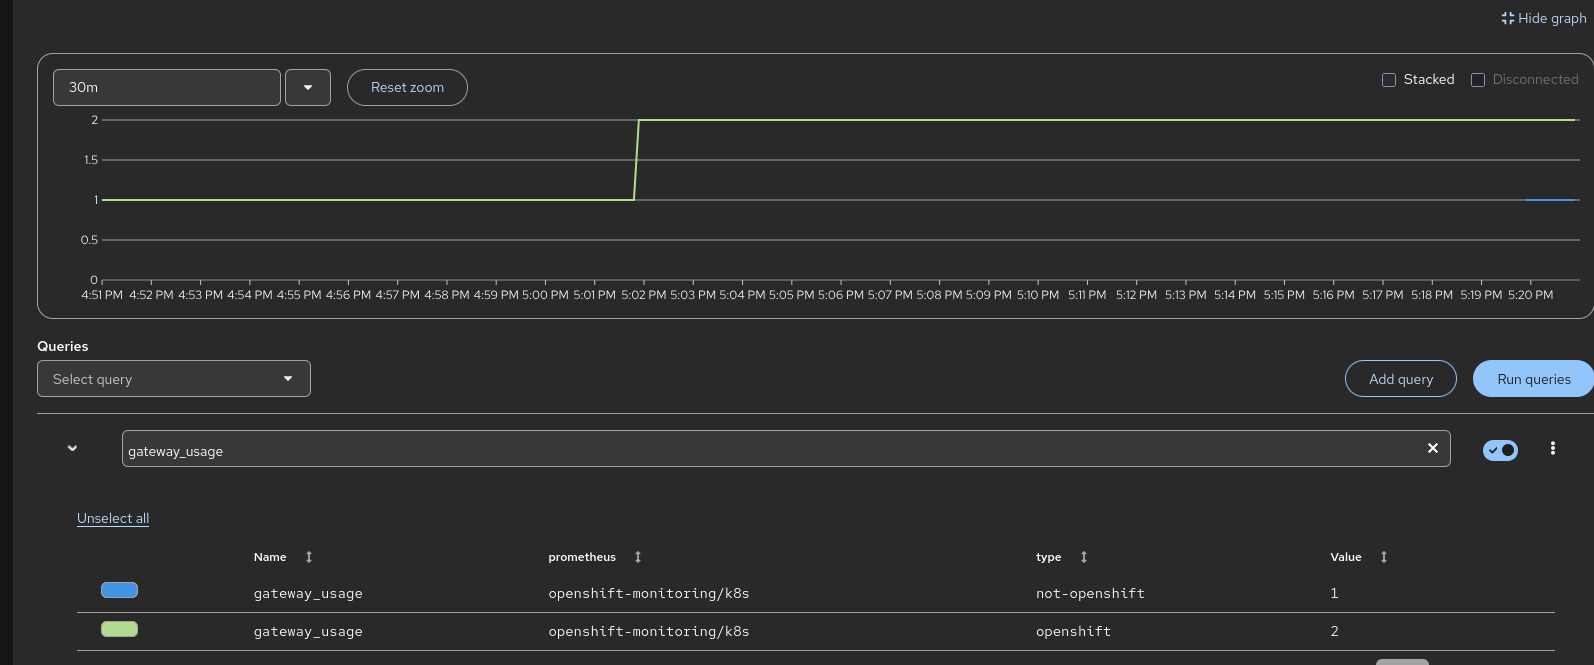The width and height of the screenshot is (1594, 665).
Task: Disable the gateway_usage query toggle switch
Action: (1500, 450)
